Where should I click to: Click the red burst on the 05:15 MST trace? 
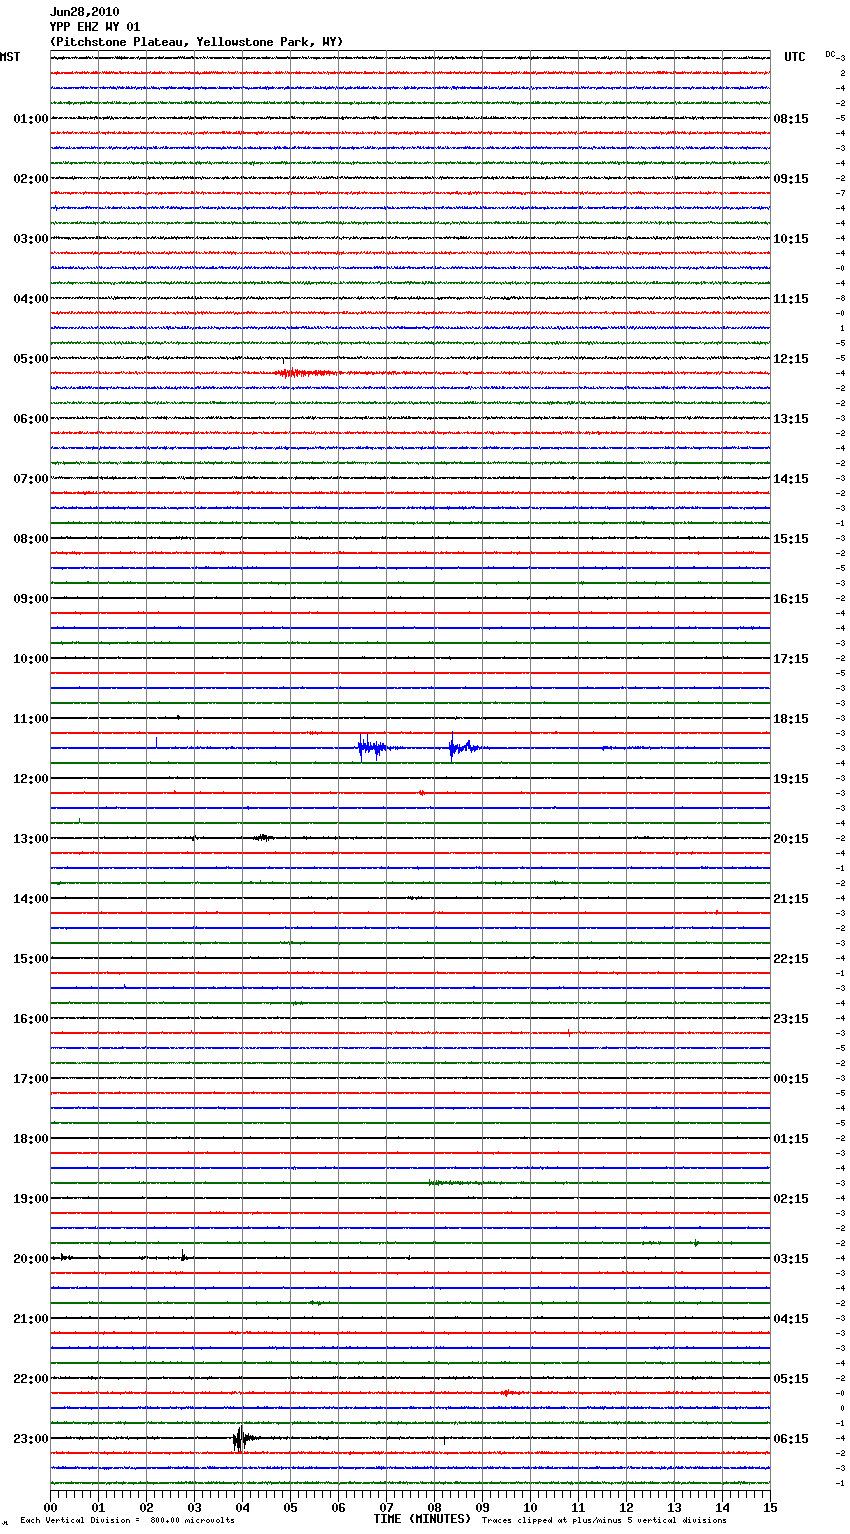(x=305, y=373)
